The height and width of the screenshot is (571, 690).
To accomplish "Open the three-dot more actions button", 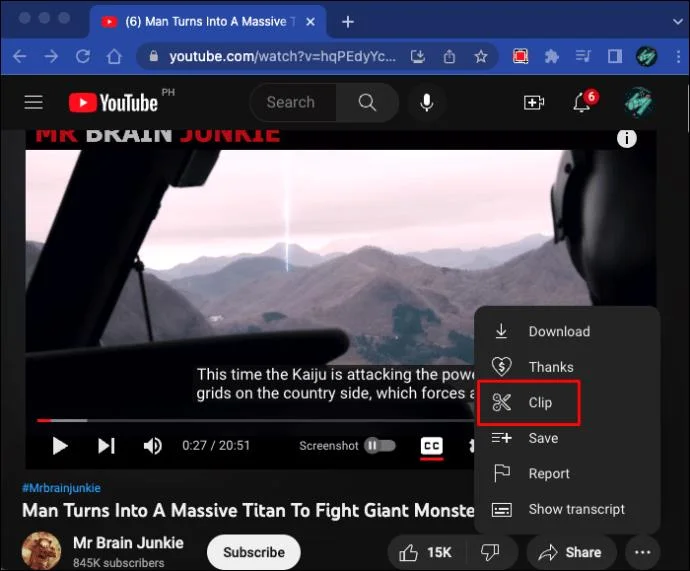I will click(x=642, y=552).
